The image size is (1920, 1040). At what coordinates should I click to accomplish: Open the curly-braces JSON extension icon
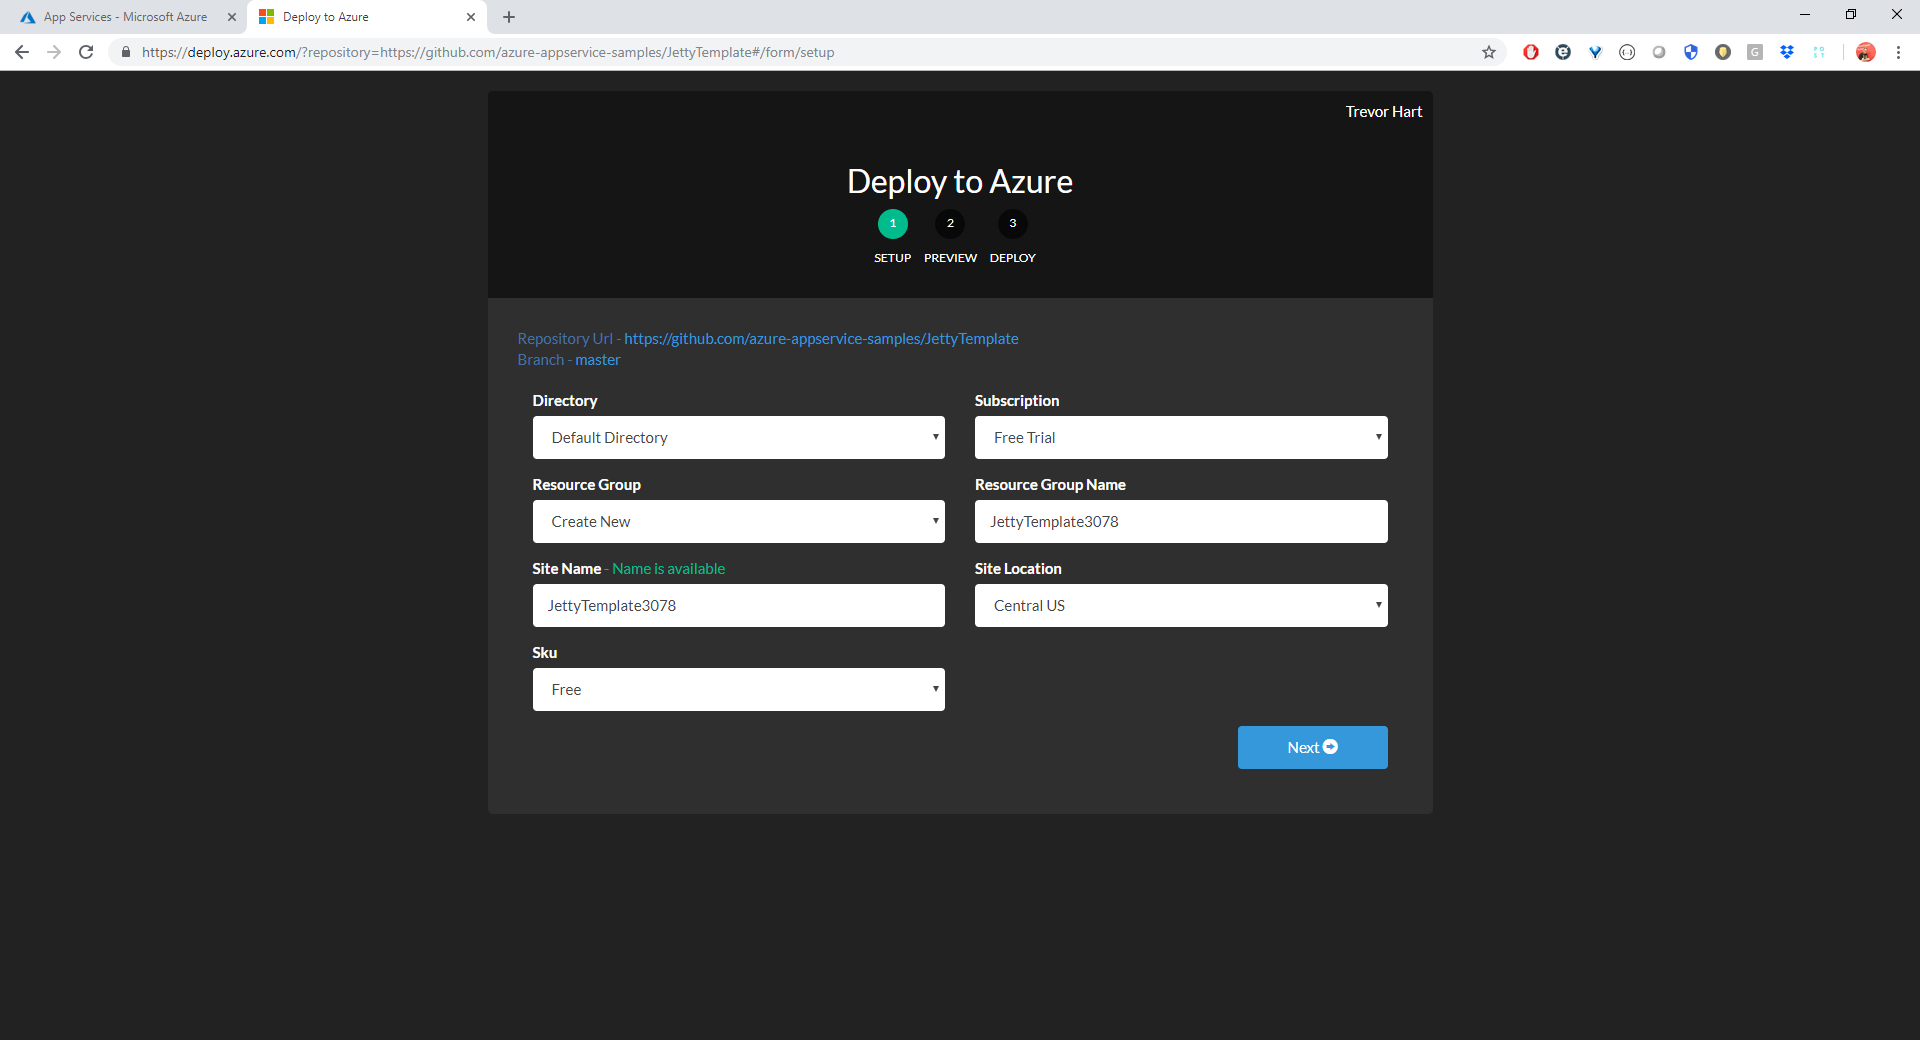pyautogui.click(x=1627, y=52)
